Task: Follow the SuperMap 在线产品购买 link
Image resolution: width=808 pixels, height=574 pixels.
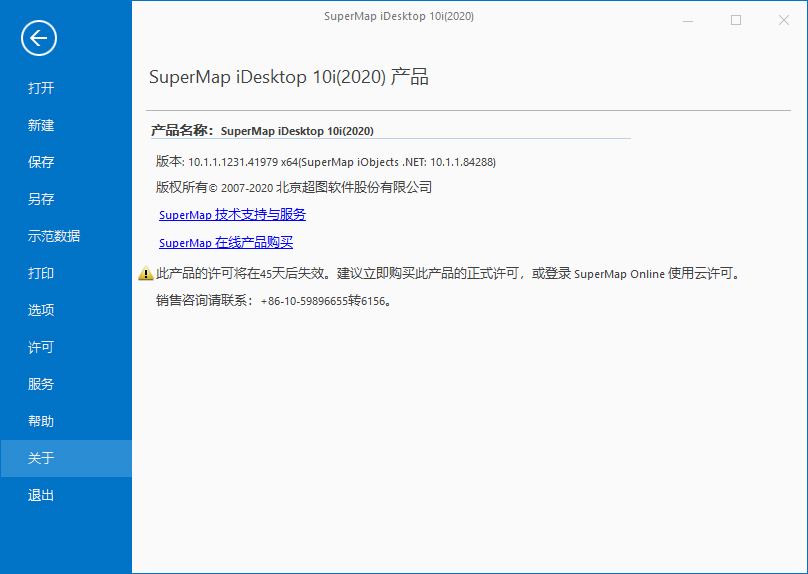Action: [x=226, y=243]
